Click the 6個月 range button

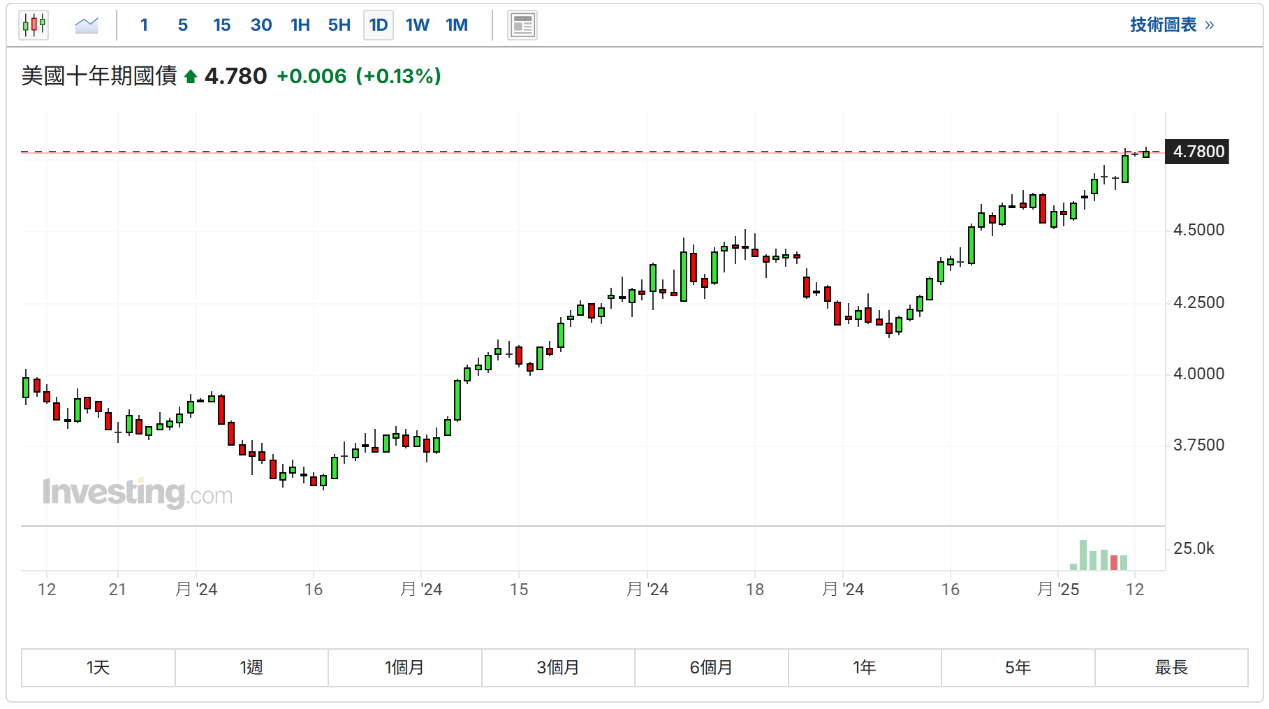coord(711,667)
